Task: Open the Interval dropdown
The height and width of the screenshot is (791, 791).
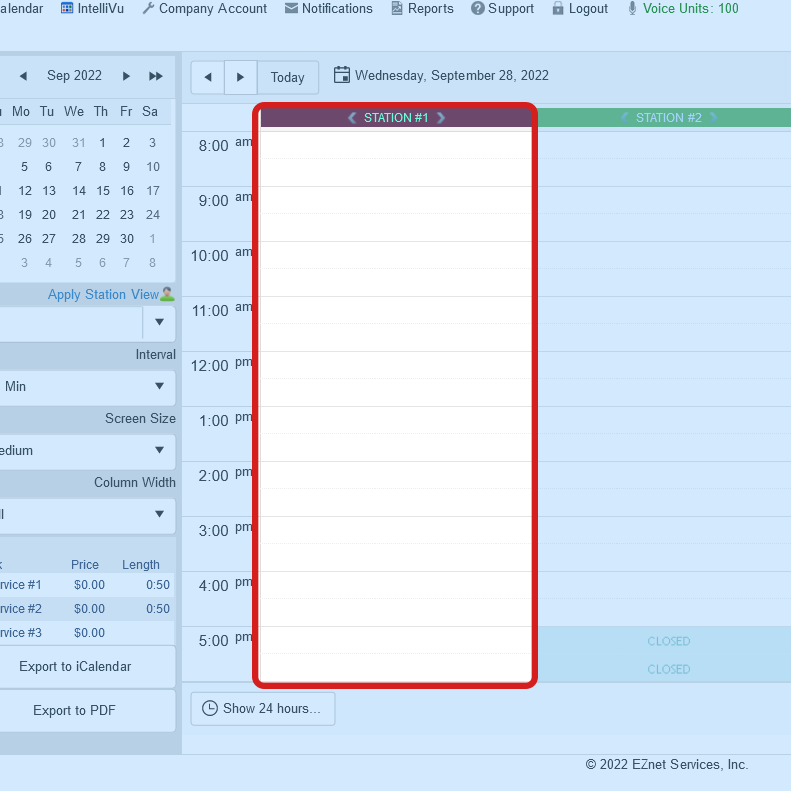Action: [x=159, y=387]
